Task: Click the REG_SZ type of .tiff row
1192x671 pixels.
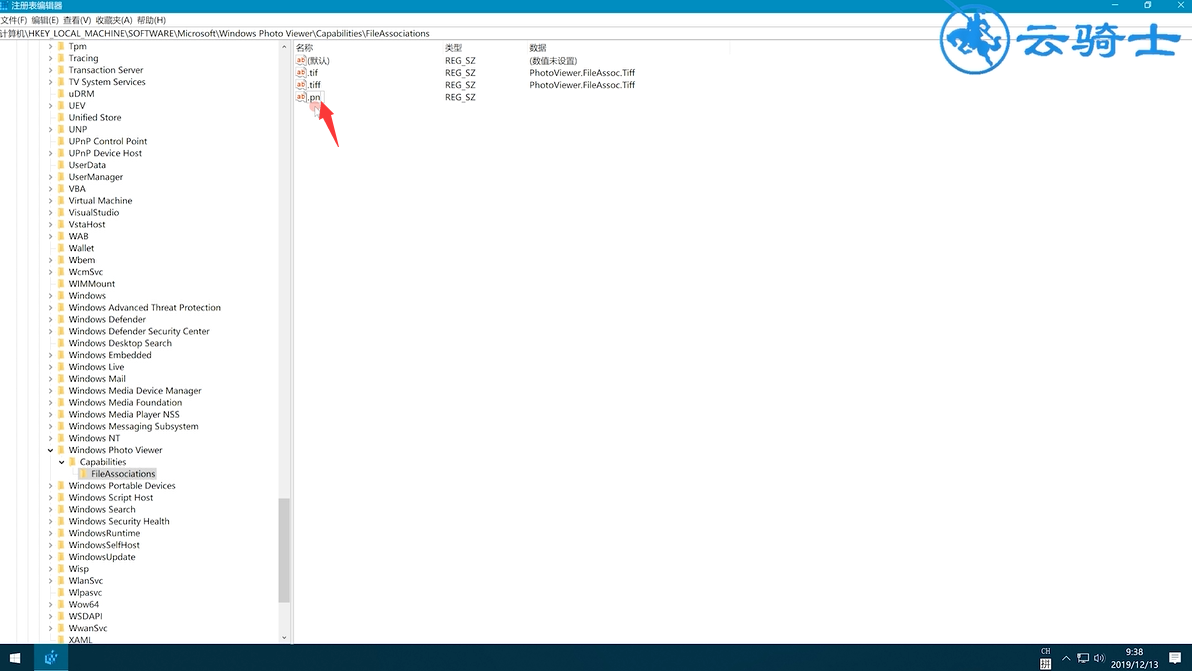Action: pyautogui.click(x=460, y=85)
